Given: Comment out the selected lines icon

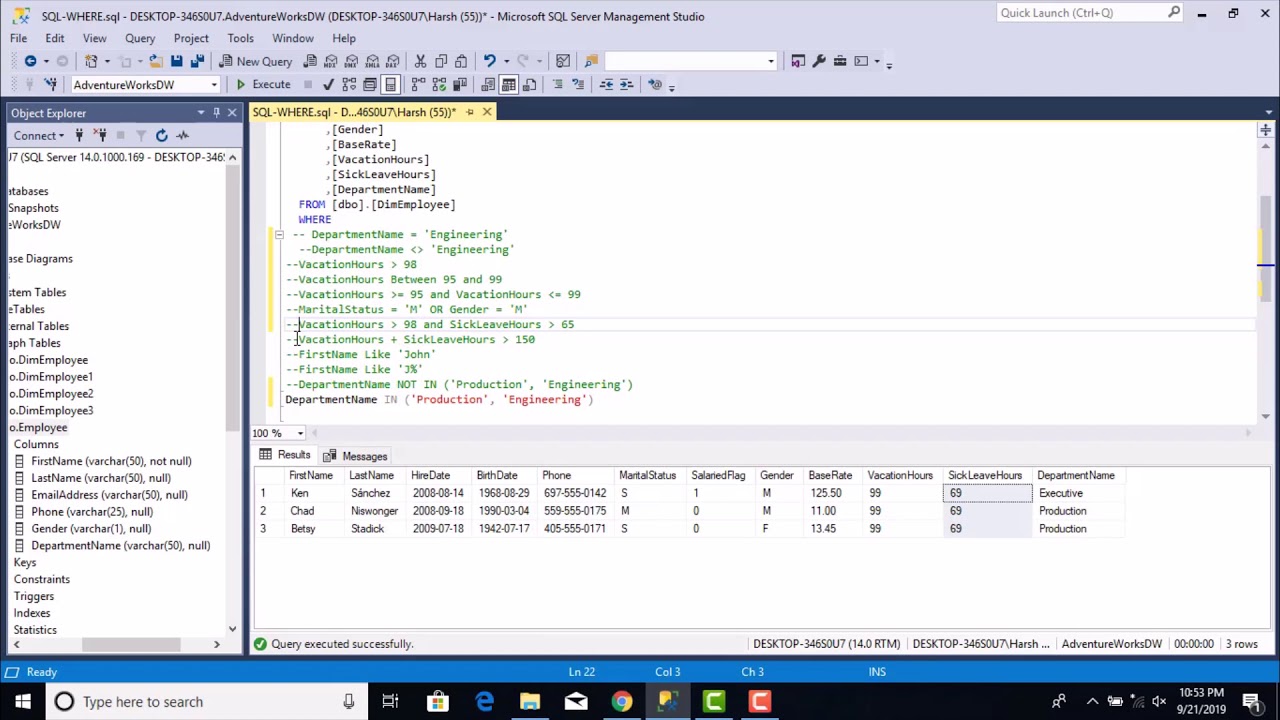Looking at the screenshot, I should pos(557,84).
